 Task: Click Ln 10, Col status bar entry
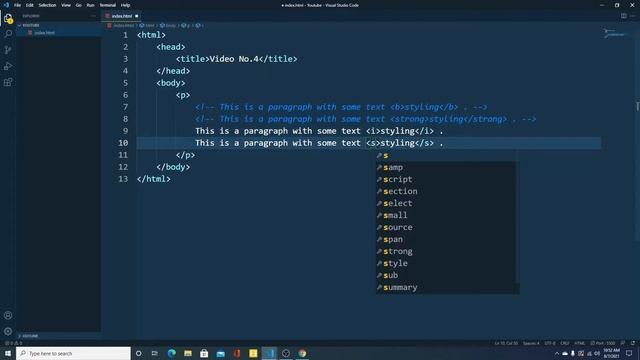(506, 343)
